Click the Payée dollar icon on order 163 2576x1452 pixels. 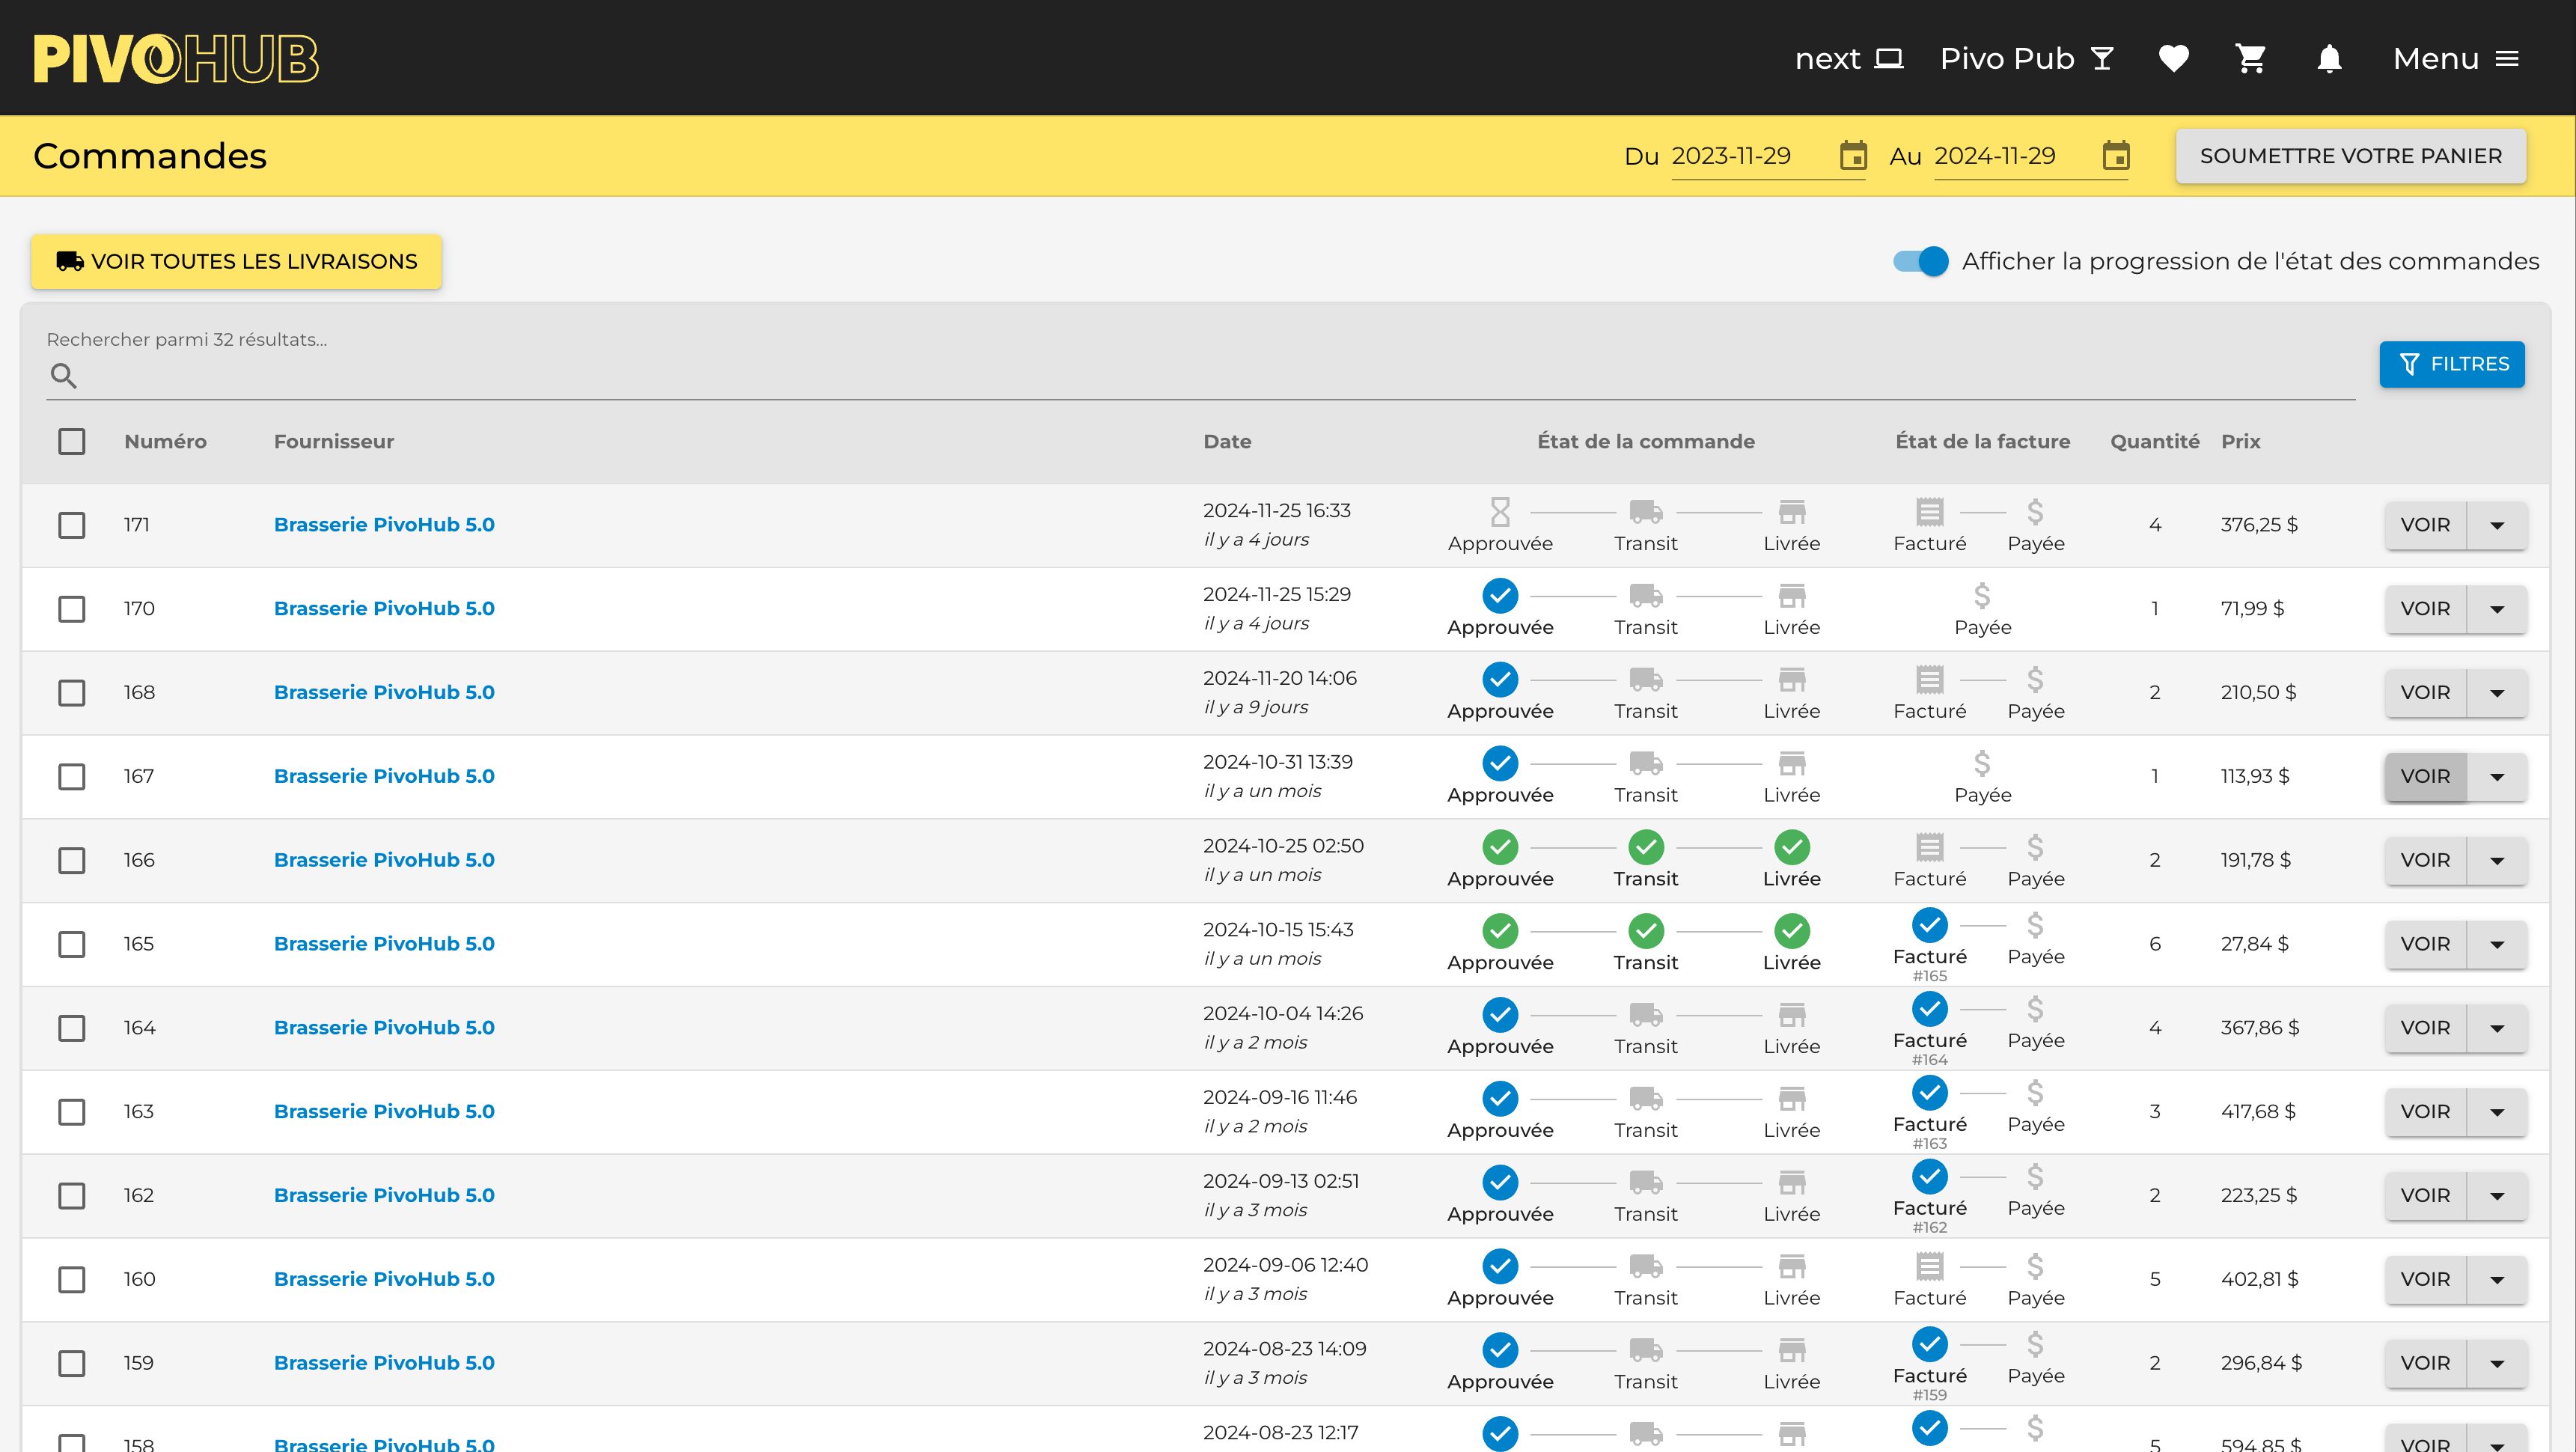(2035, 1093)
